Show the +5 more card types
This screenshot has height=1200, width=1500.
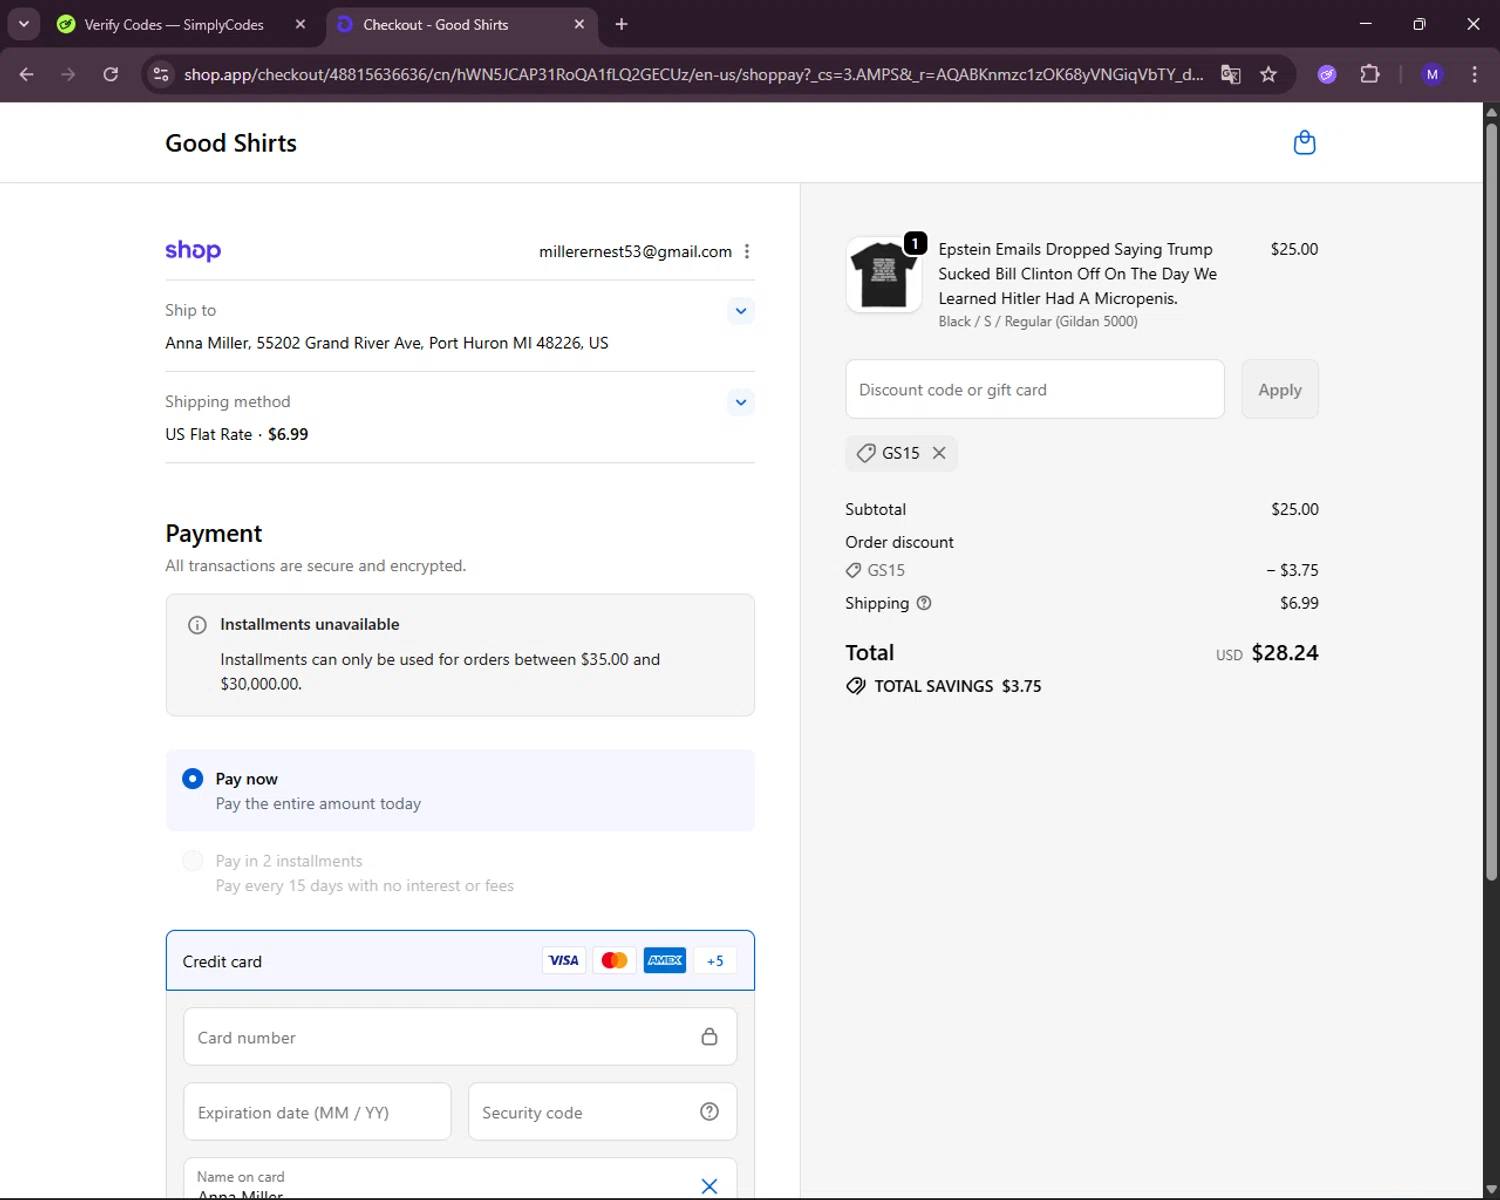click(x=715, y=960)
